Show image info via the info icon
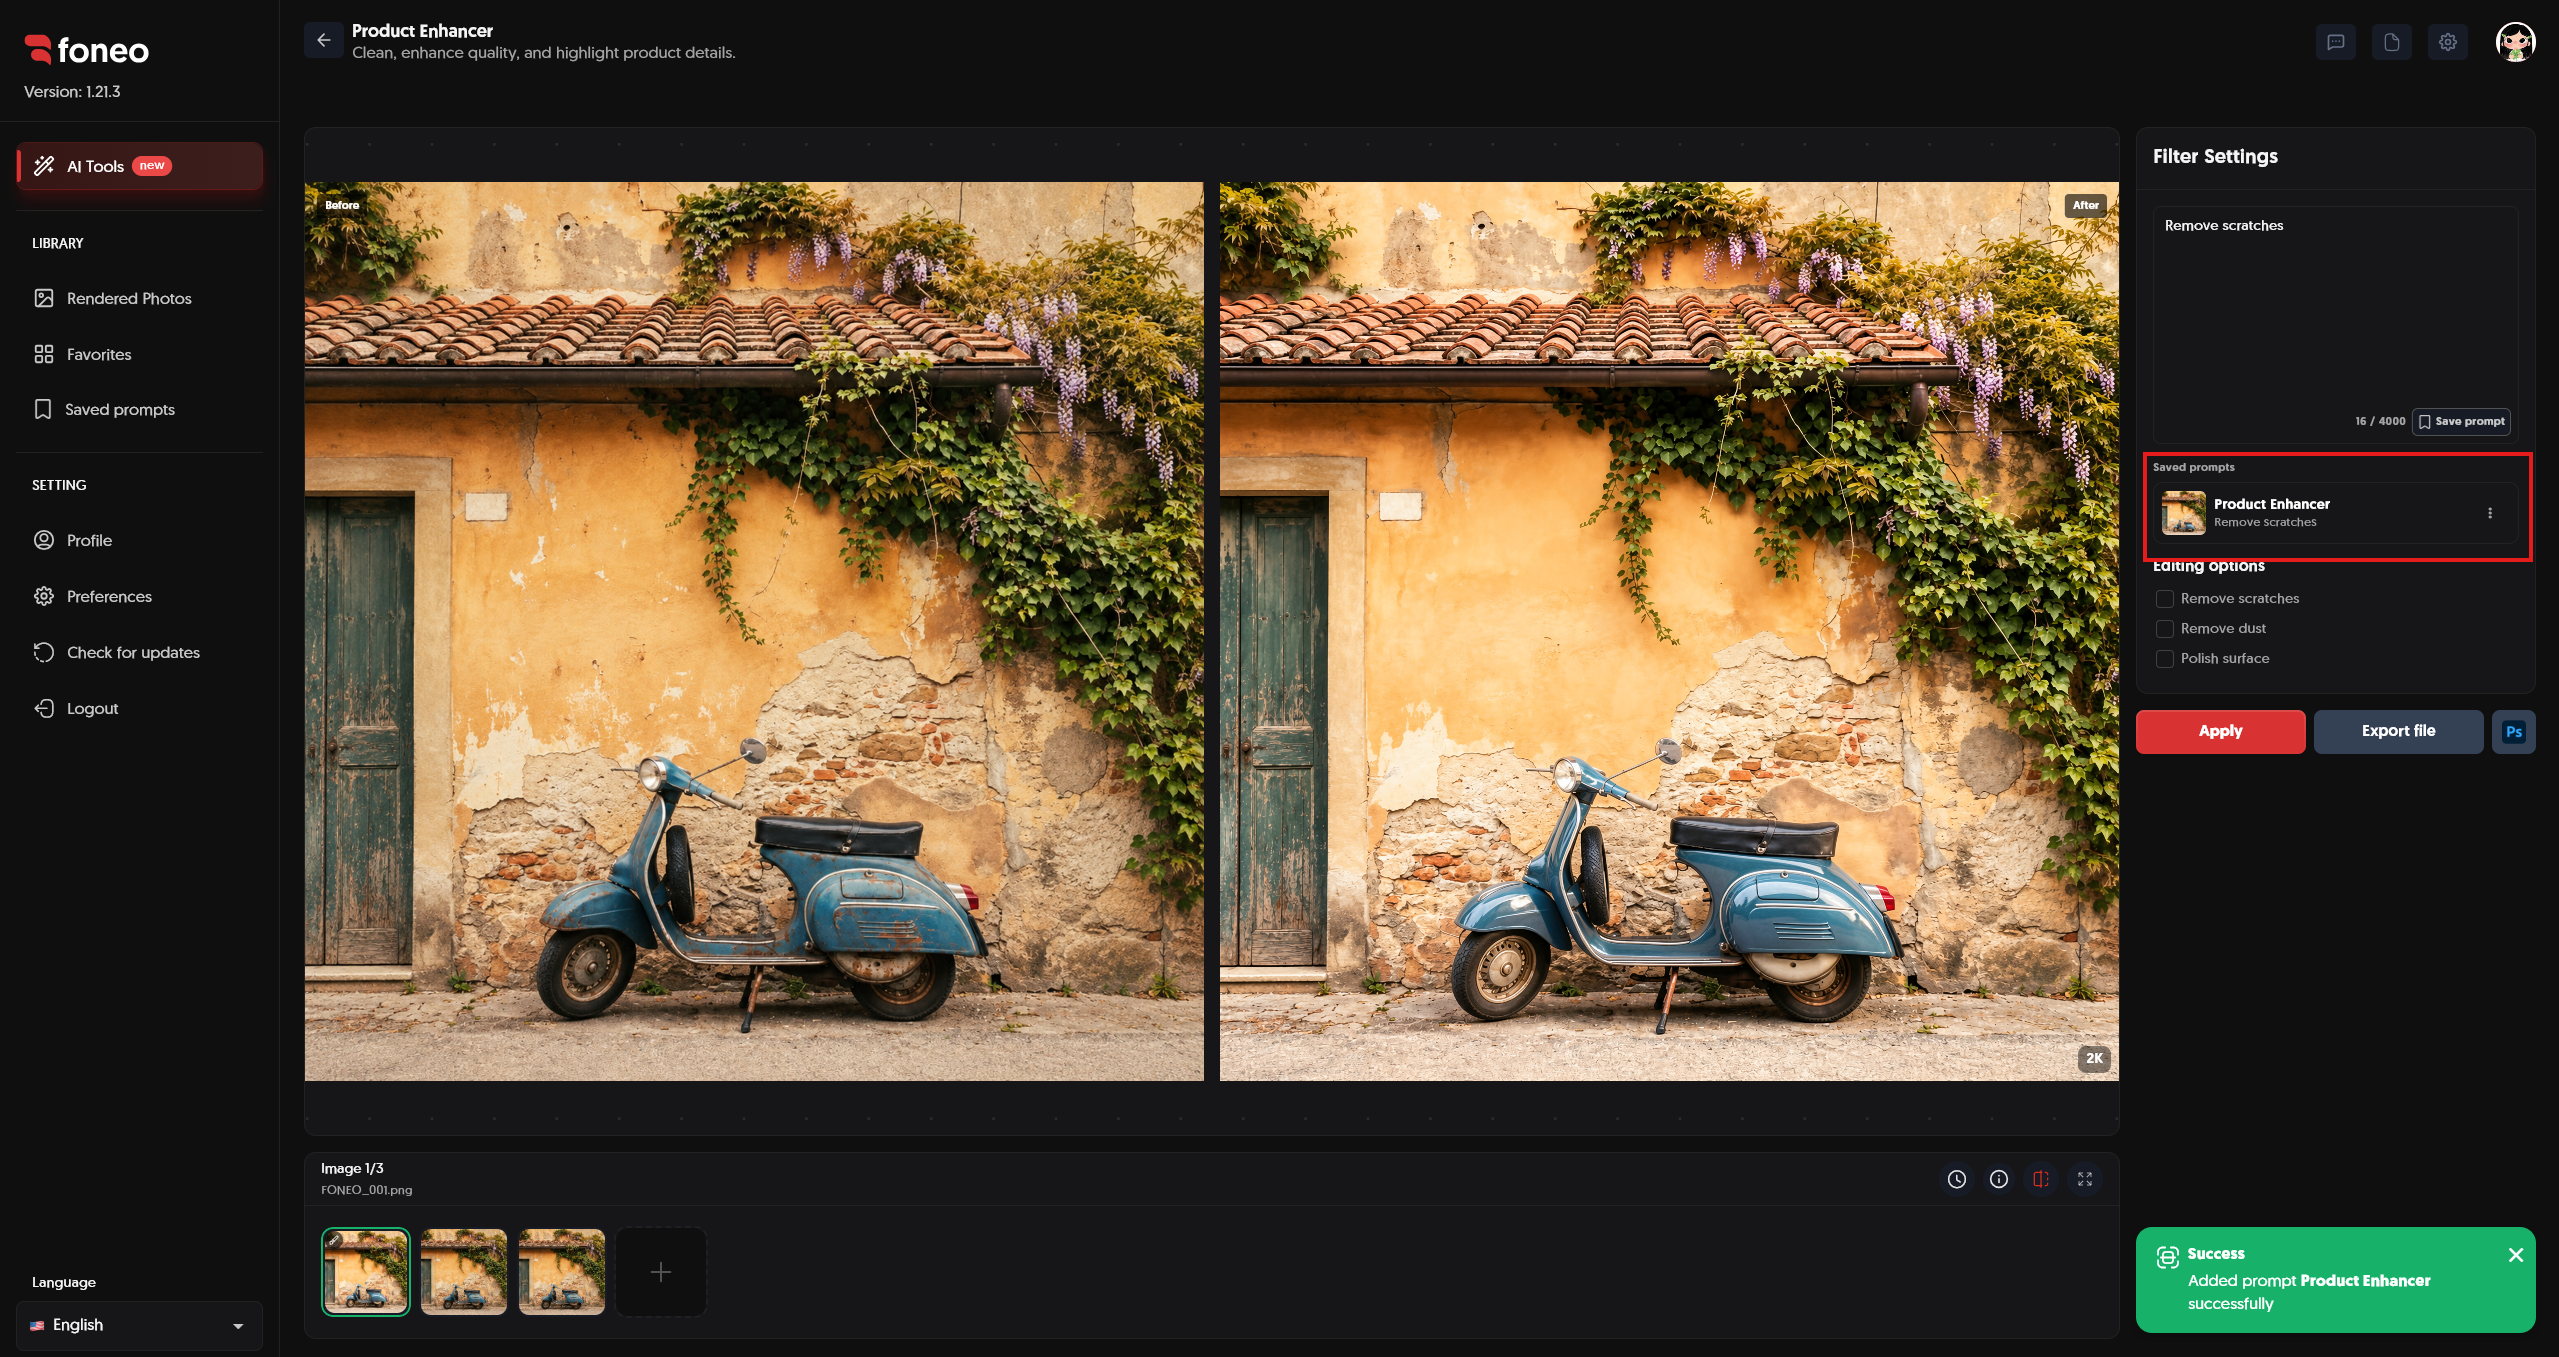This screenshot has height=1357, width=2559. (x=1998, y=1179)
